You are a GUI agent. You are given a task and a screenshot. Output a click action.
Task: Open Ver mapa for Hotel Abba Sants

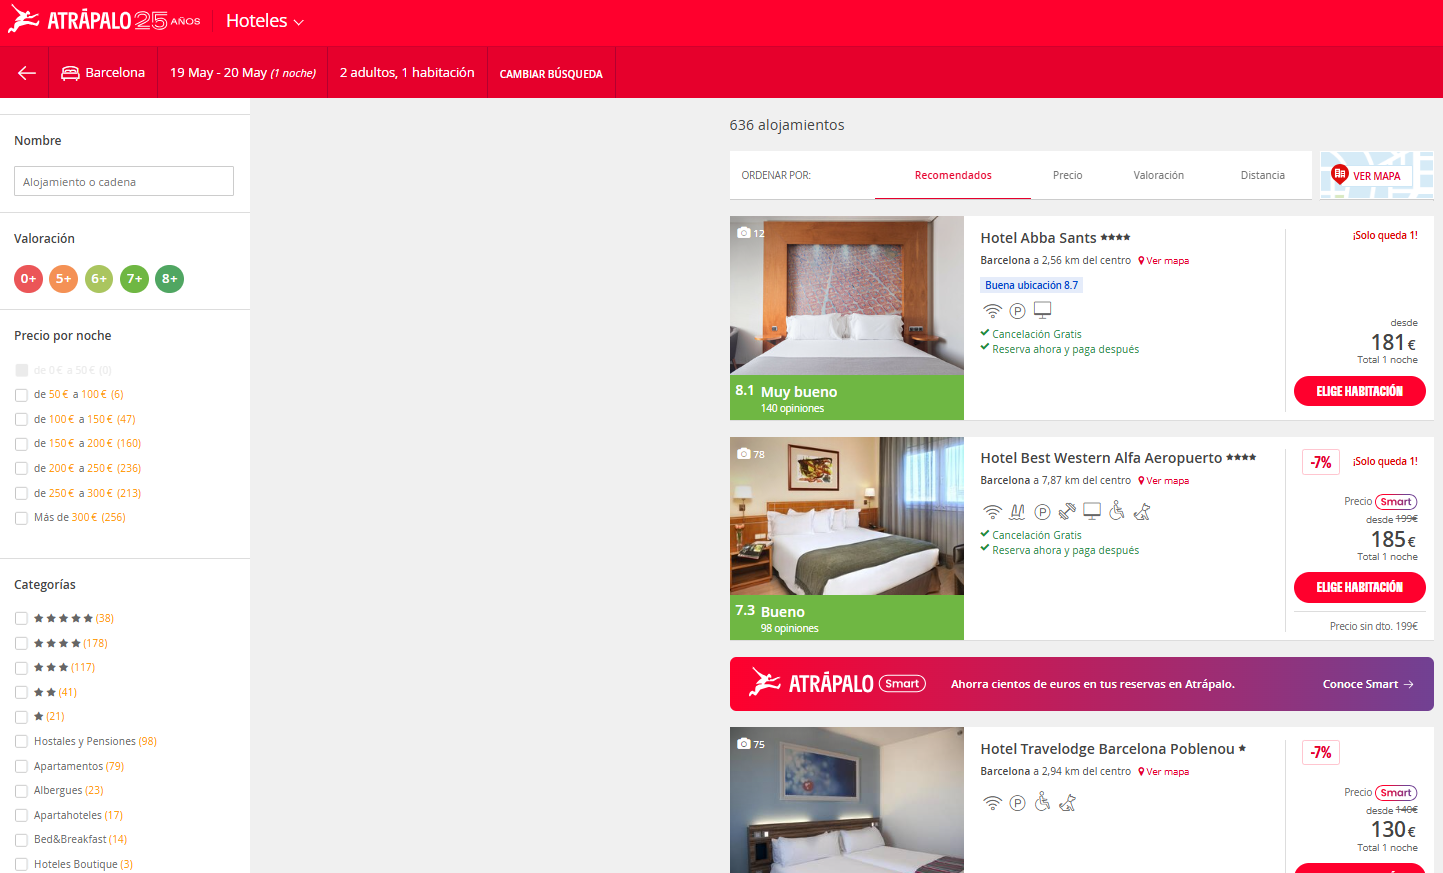pyautogui.click(x=1164, y=261)
